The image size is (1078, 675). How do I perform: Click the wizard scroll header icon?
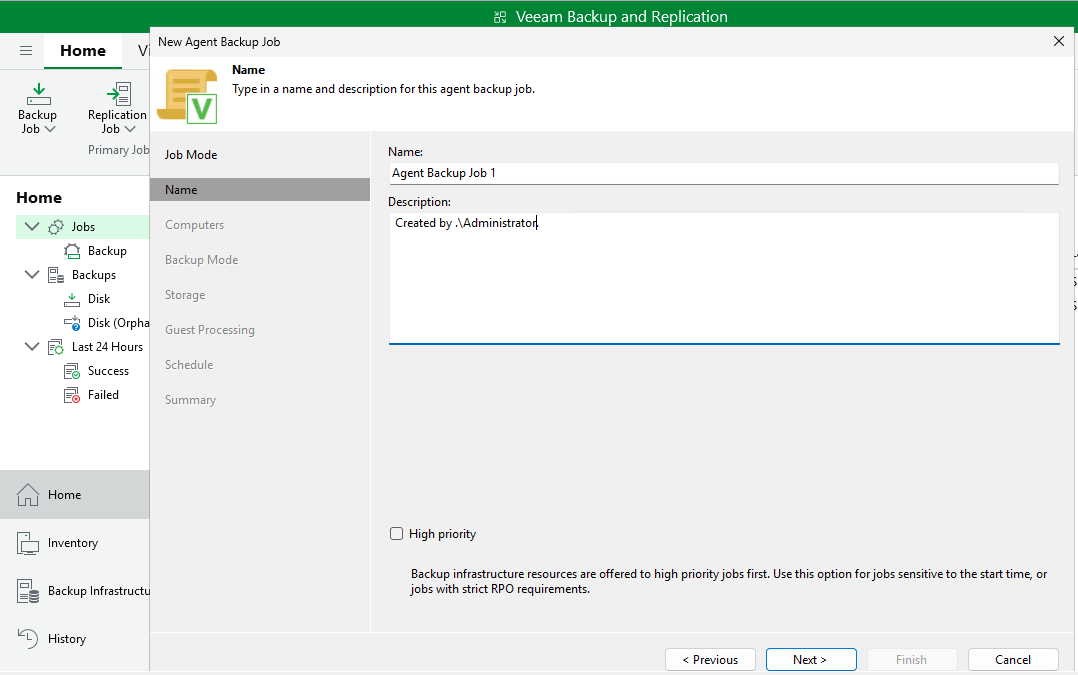click(x=188, y=96)
